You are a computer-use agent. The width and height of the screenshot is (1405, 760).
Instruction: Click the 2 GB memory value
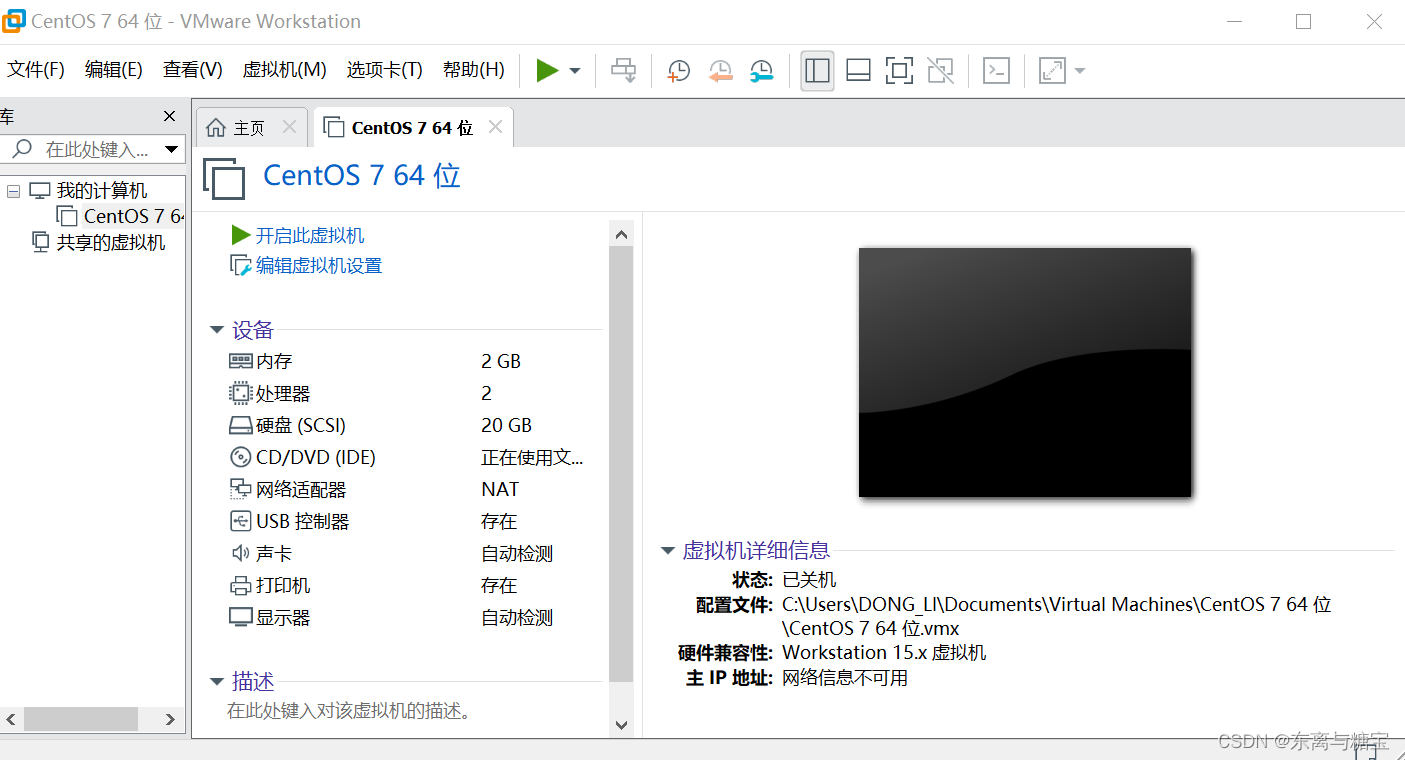point(501,361)
